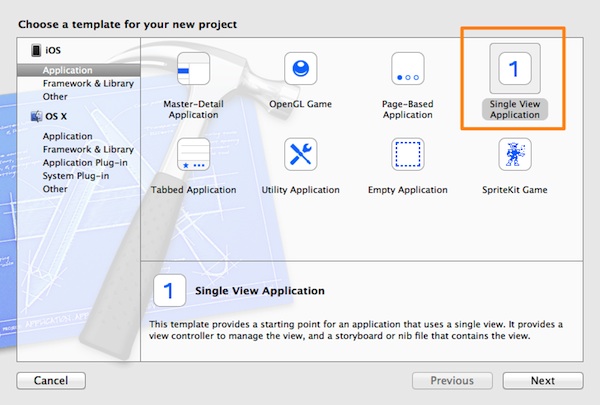Select the Single View Application icon
Viewport: 600px width, 405px height.
514,71
